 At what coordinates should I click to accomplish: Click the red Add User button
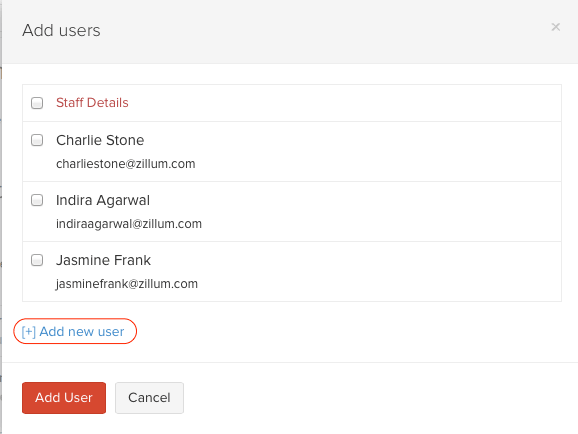pos(64,398)
